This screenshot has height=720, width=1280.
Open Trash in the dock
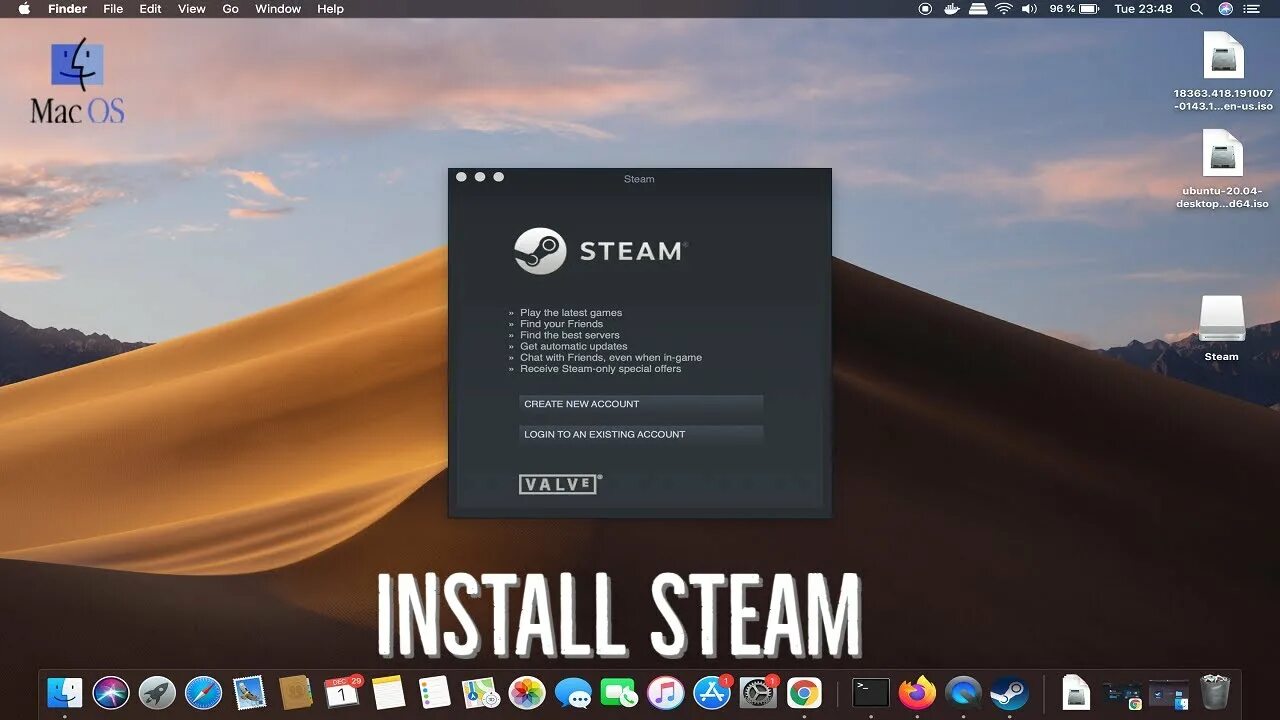pos(1215,692)
